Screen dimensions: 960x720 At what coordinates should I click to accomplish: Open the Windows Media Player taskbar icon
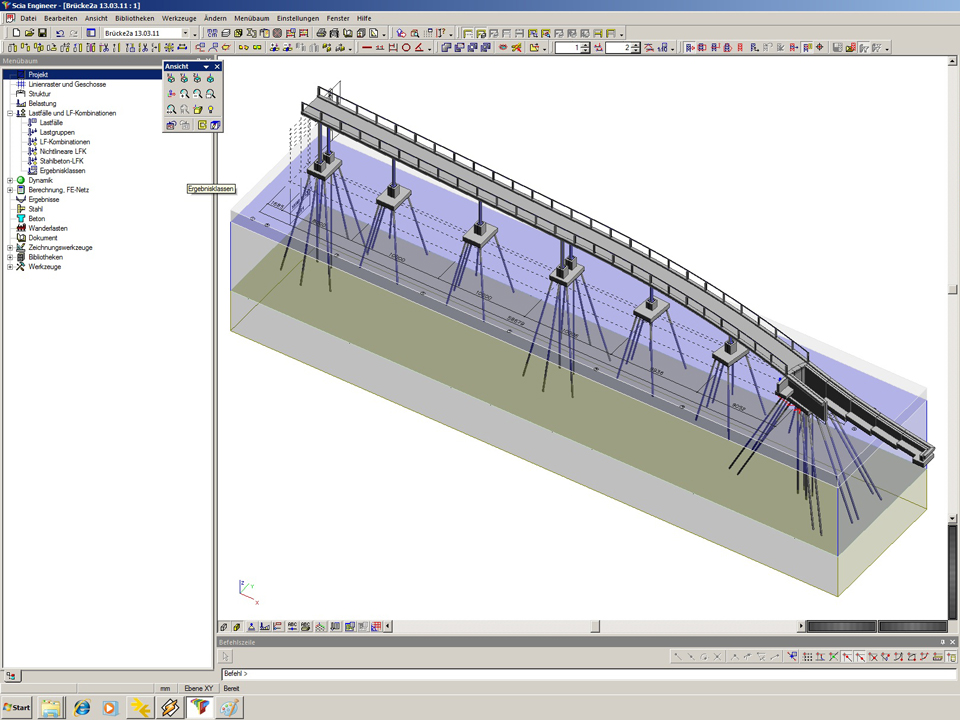[x=110, y=708]
